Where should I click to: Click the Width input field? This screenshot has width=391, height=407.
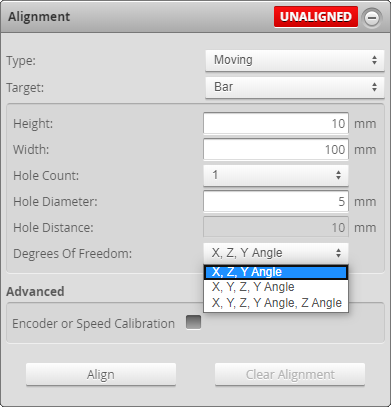coord(276,150)
